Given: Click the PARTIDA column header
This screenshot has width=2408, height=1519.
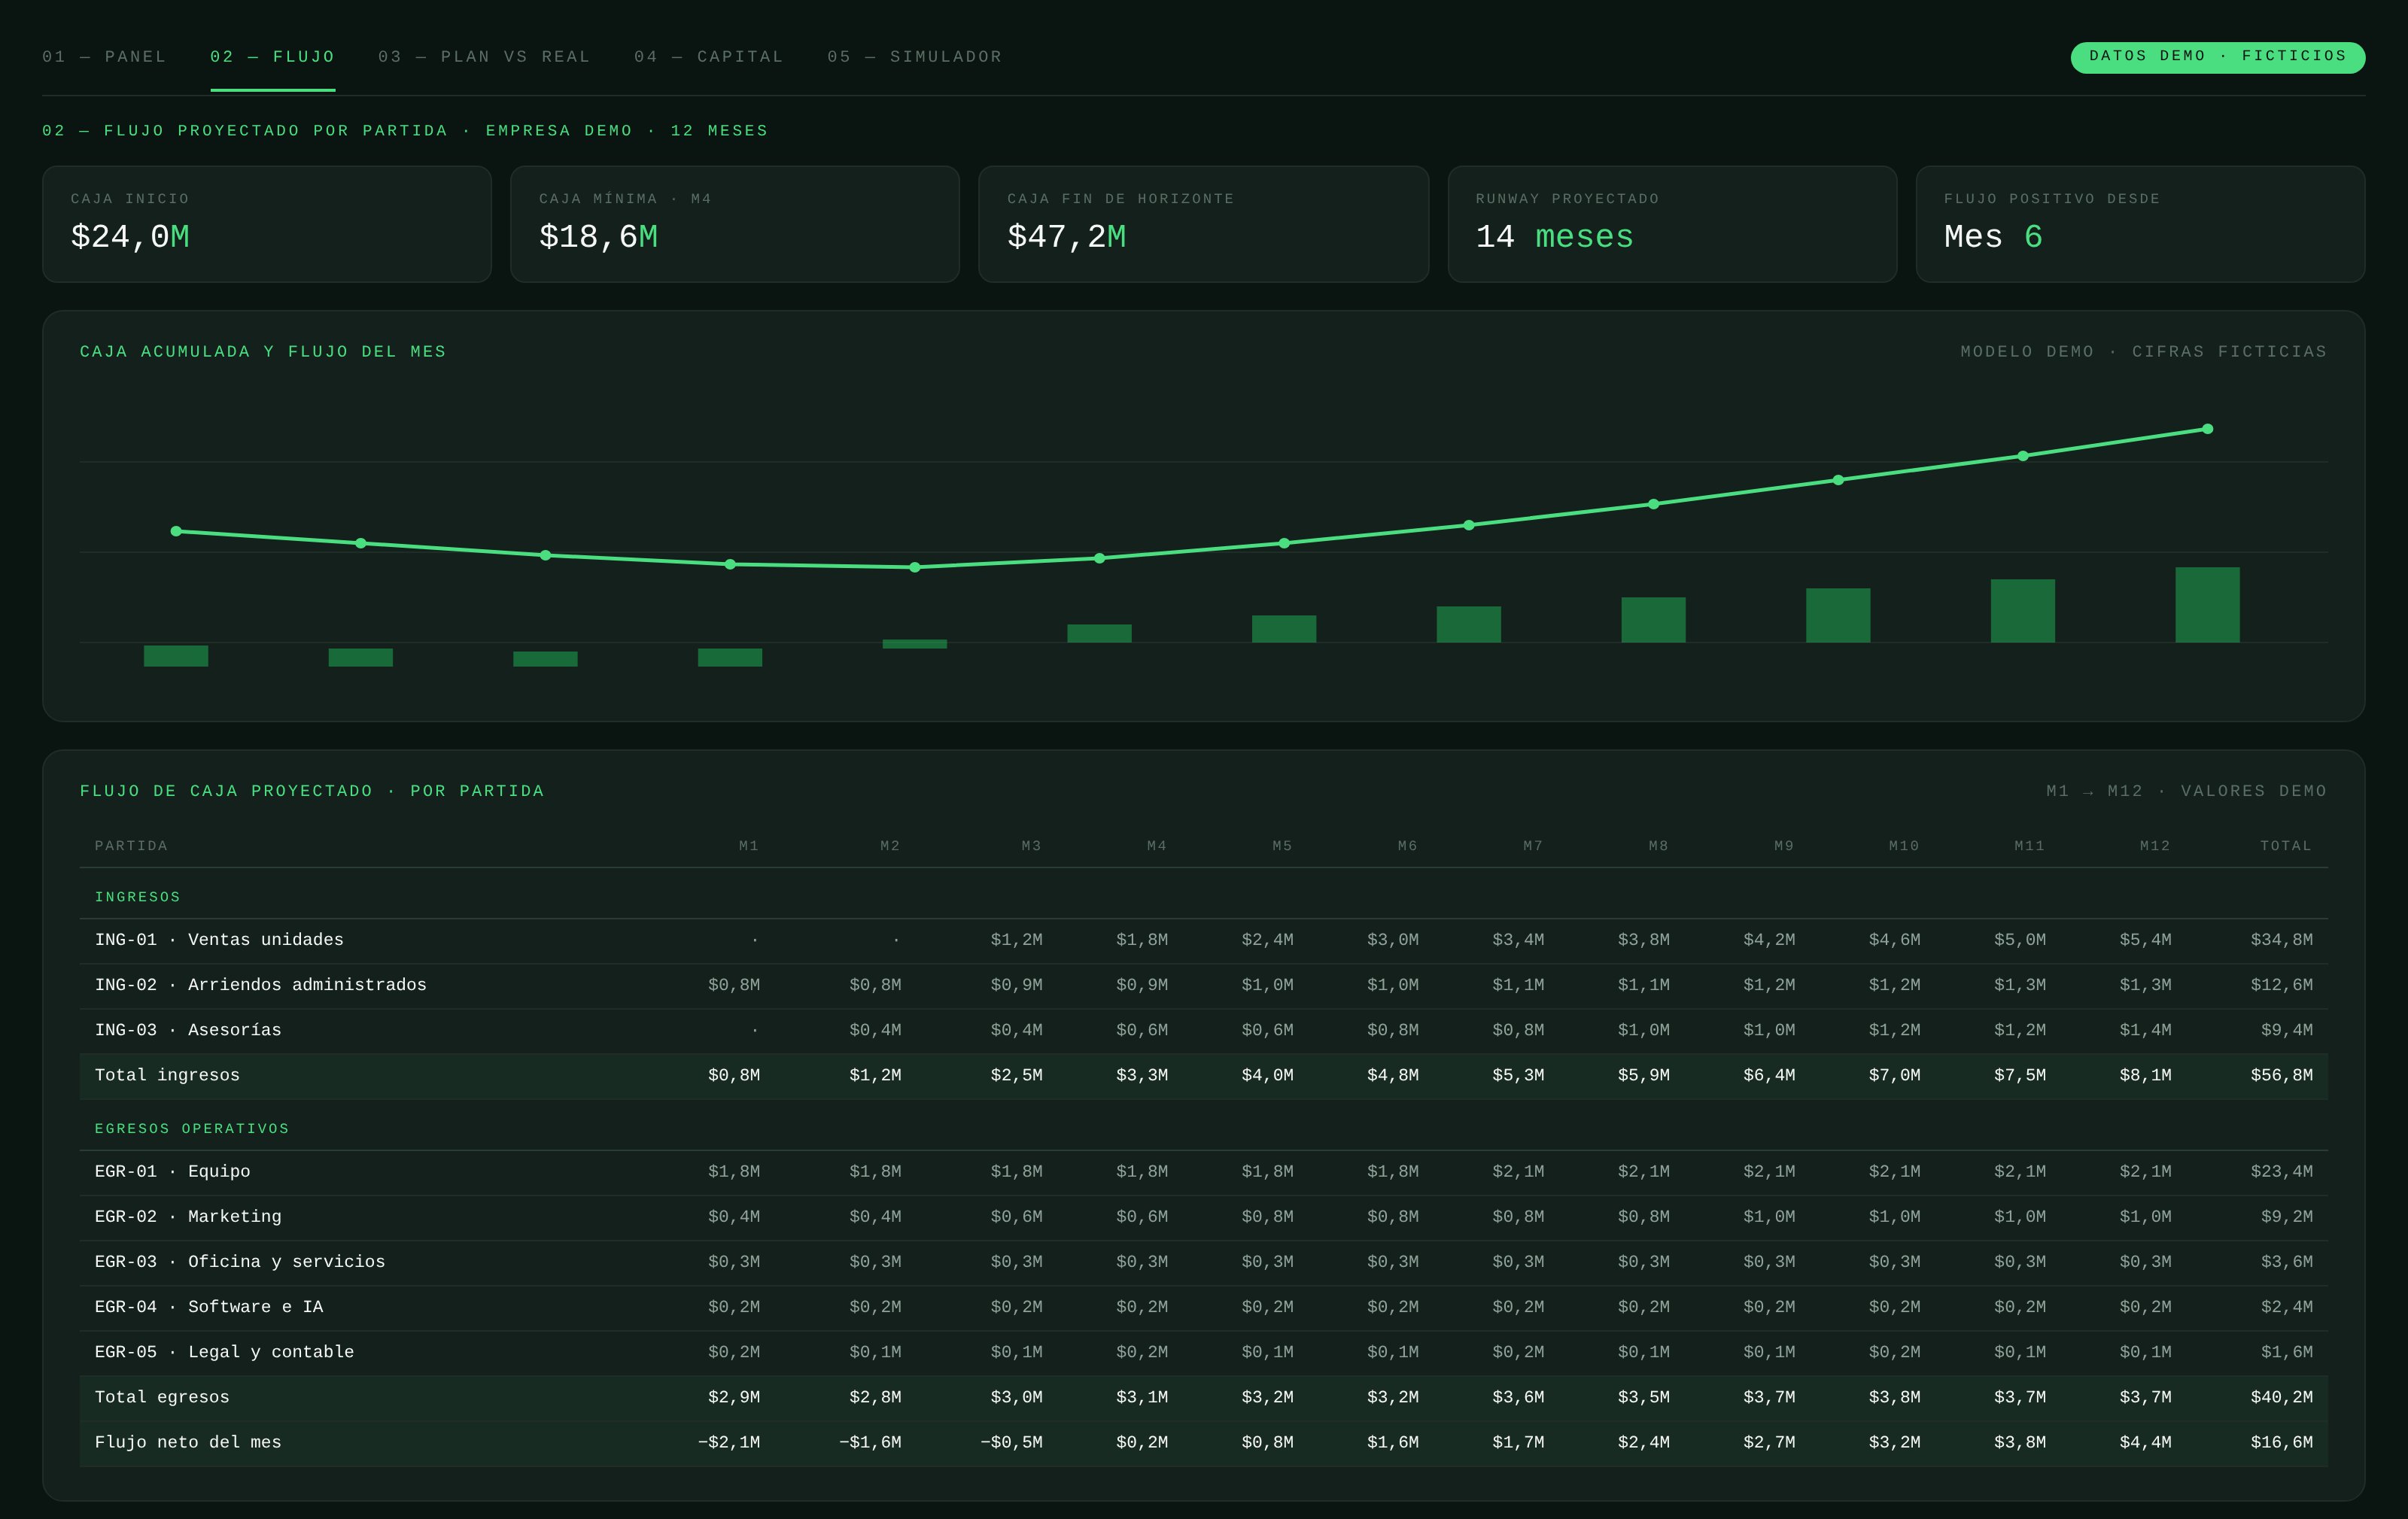Looking at the screenshot, I should tap(131, 846).
